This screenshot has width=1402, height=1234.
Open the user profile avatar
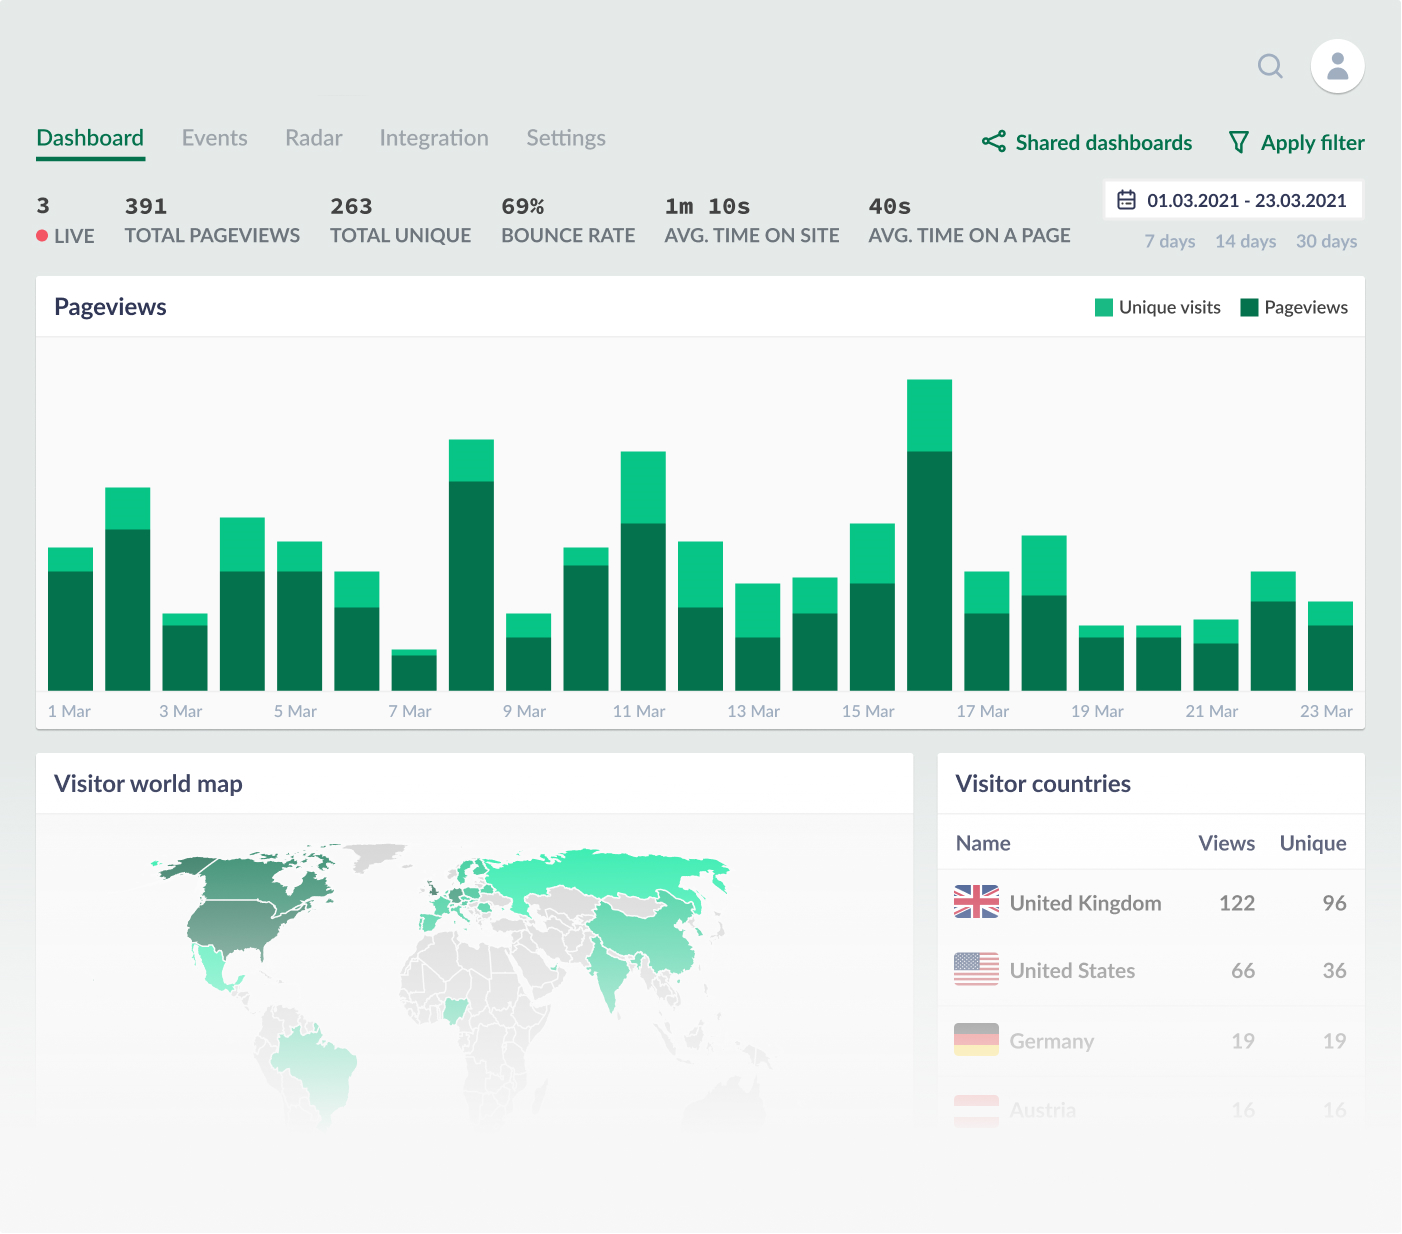(x=1338, y=66)
